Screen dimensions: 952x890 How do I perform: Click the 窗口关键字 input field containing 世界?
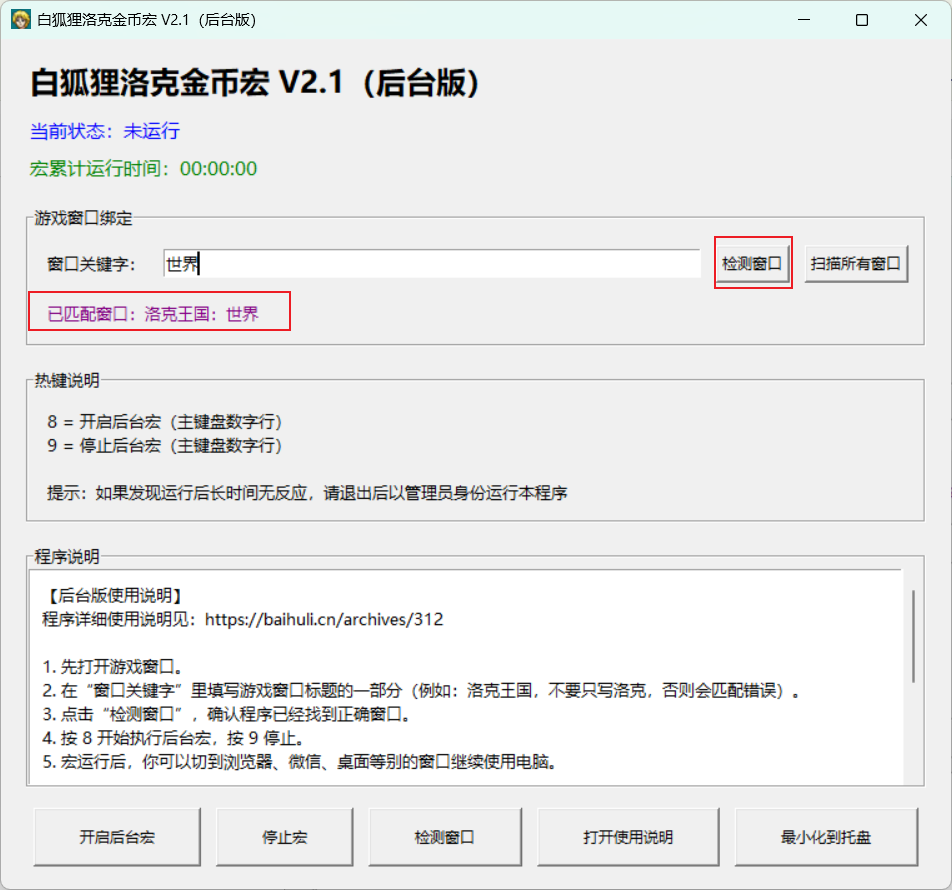431,264
